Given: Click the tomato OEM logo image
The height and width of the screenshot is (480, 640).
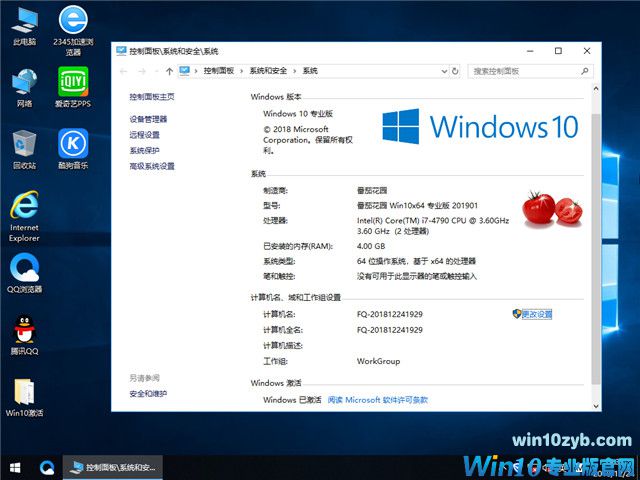Looking at the screenshot, I should coord(552,209).
